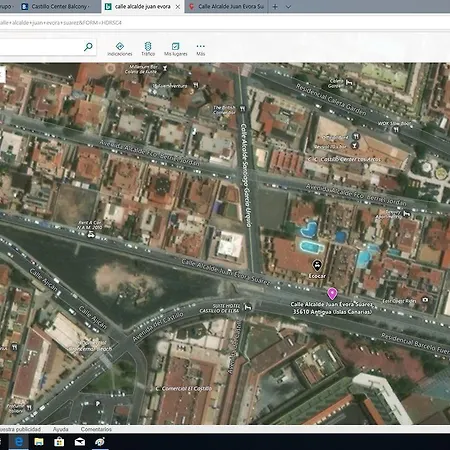
Task: Open Indicaciones directions tool
Action: click(x=120, y=49)
